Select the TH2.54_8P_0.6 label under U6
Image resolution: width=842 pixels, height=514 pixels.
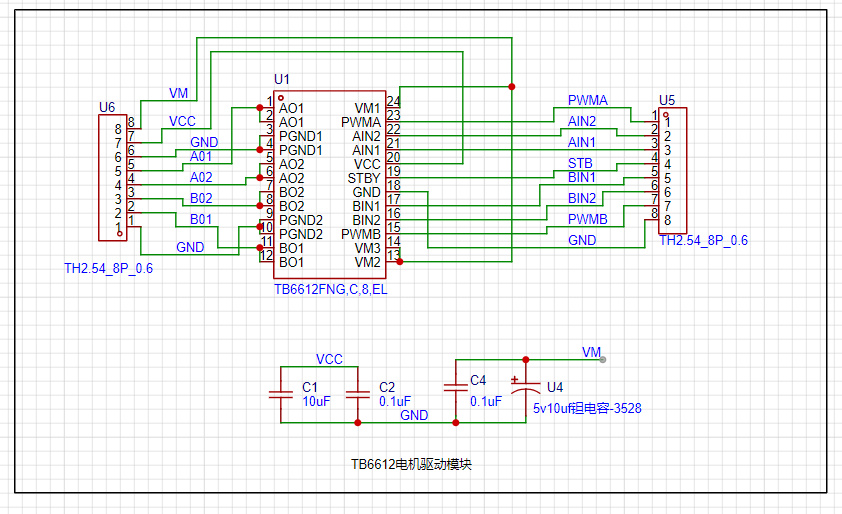pos(108,269)
